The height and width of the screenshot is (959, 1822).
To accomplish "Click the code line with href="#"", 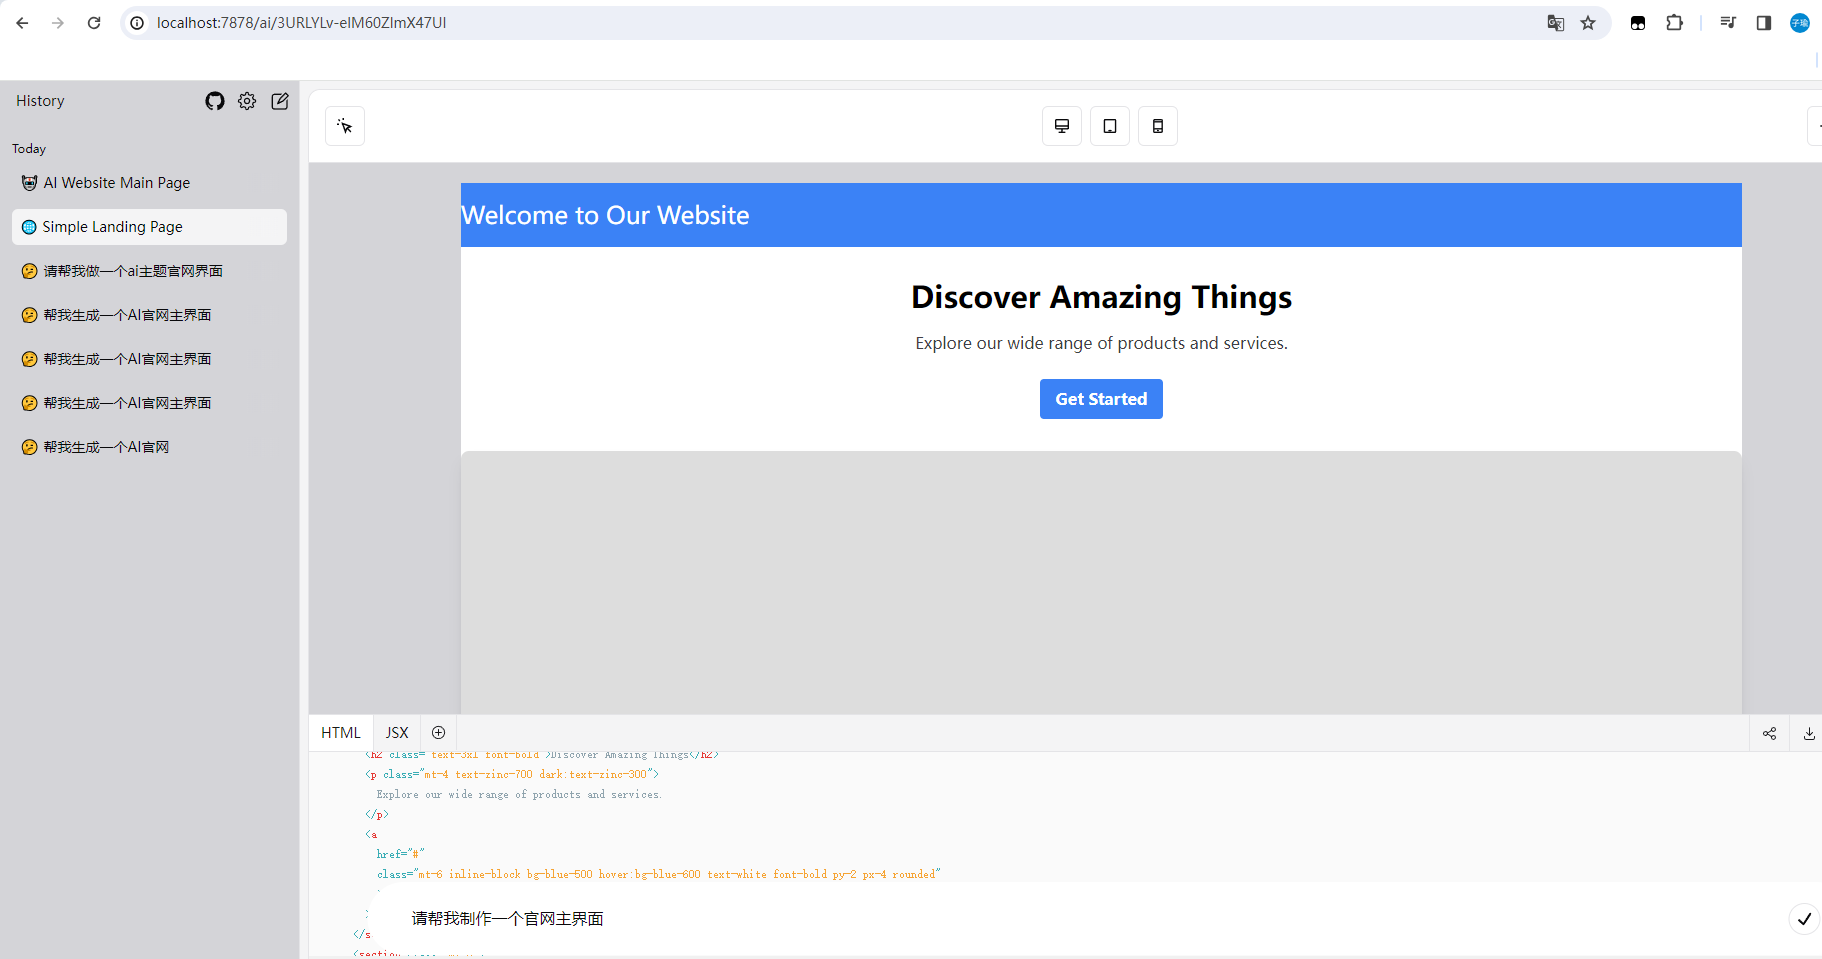I will click(400, 854).
